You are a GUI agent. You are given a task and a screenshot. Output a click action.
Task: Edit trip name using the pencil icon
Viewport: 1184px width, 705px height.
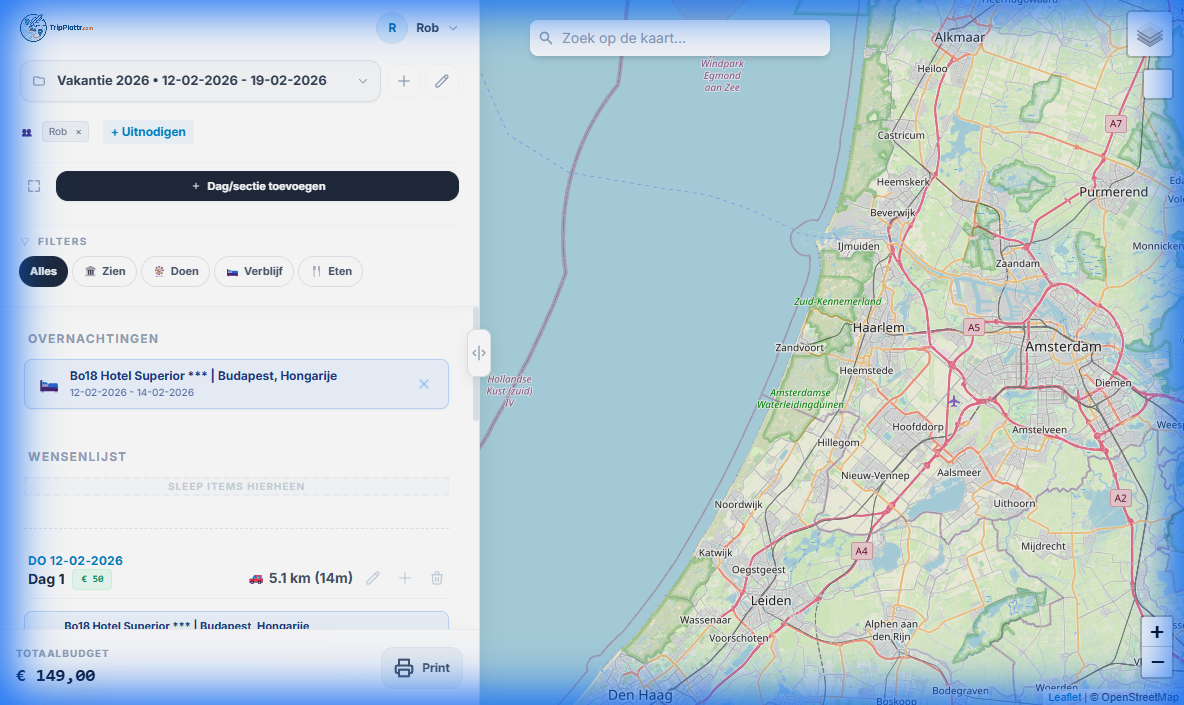point(442,81)
